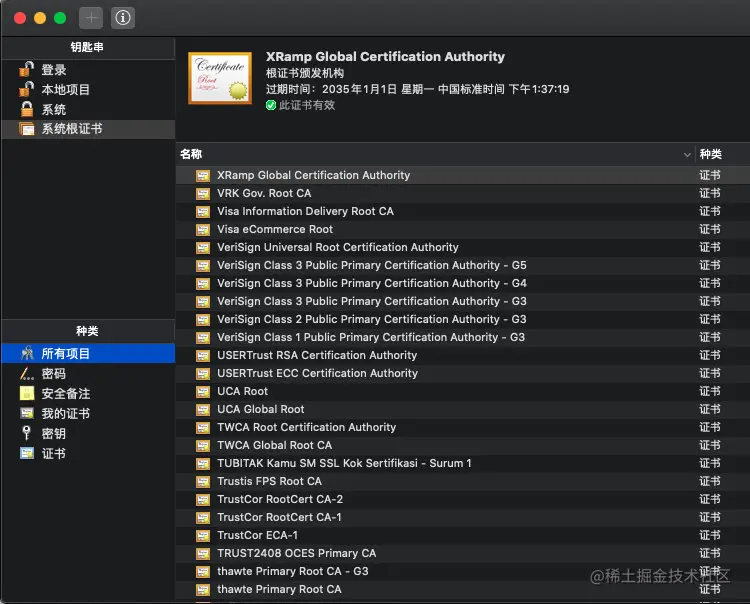750x604 pixels.
Task: Click the XRamp Global Certification Authority title
Action: point(385,56)
